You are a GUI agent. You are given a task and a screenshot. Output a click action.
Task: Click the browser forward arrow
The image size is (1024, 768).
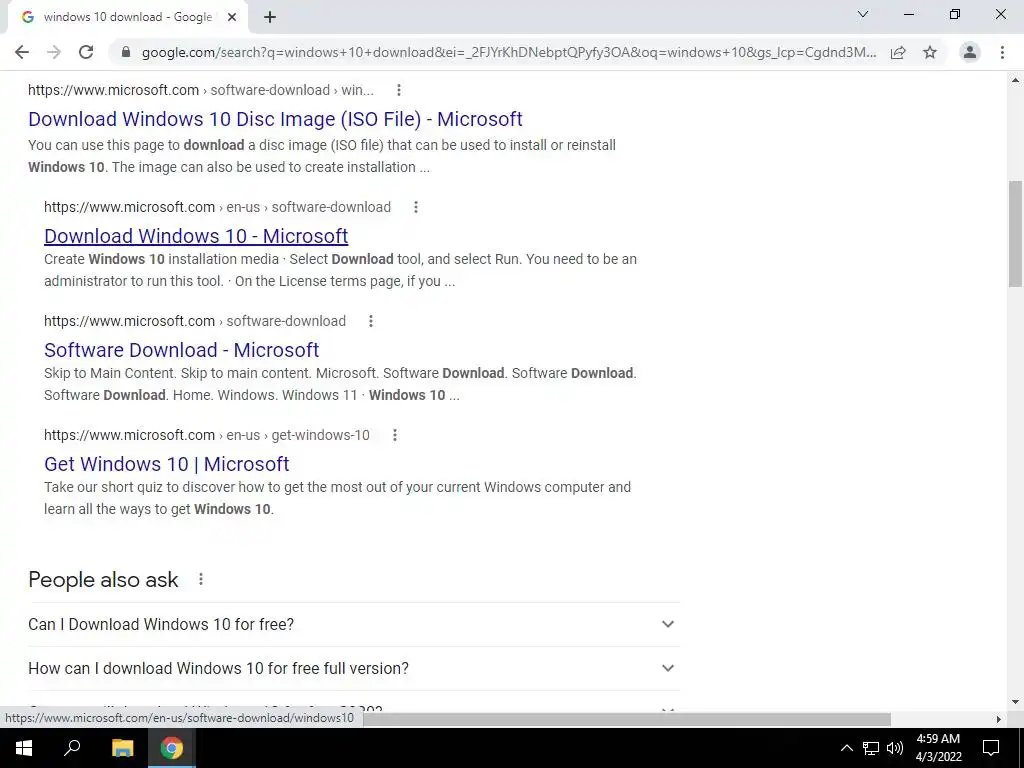[x=54, y=52]
